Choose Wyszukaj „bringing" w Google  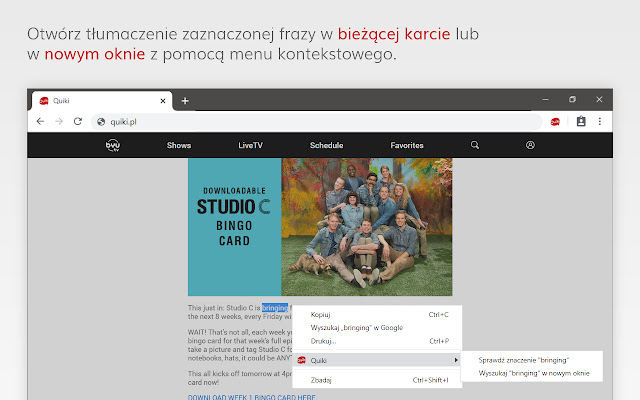(x=377, y=328)
